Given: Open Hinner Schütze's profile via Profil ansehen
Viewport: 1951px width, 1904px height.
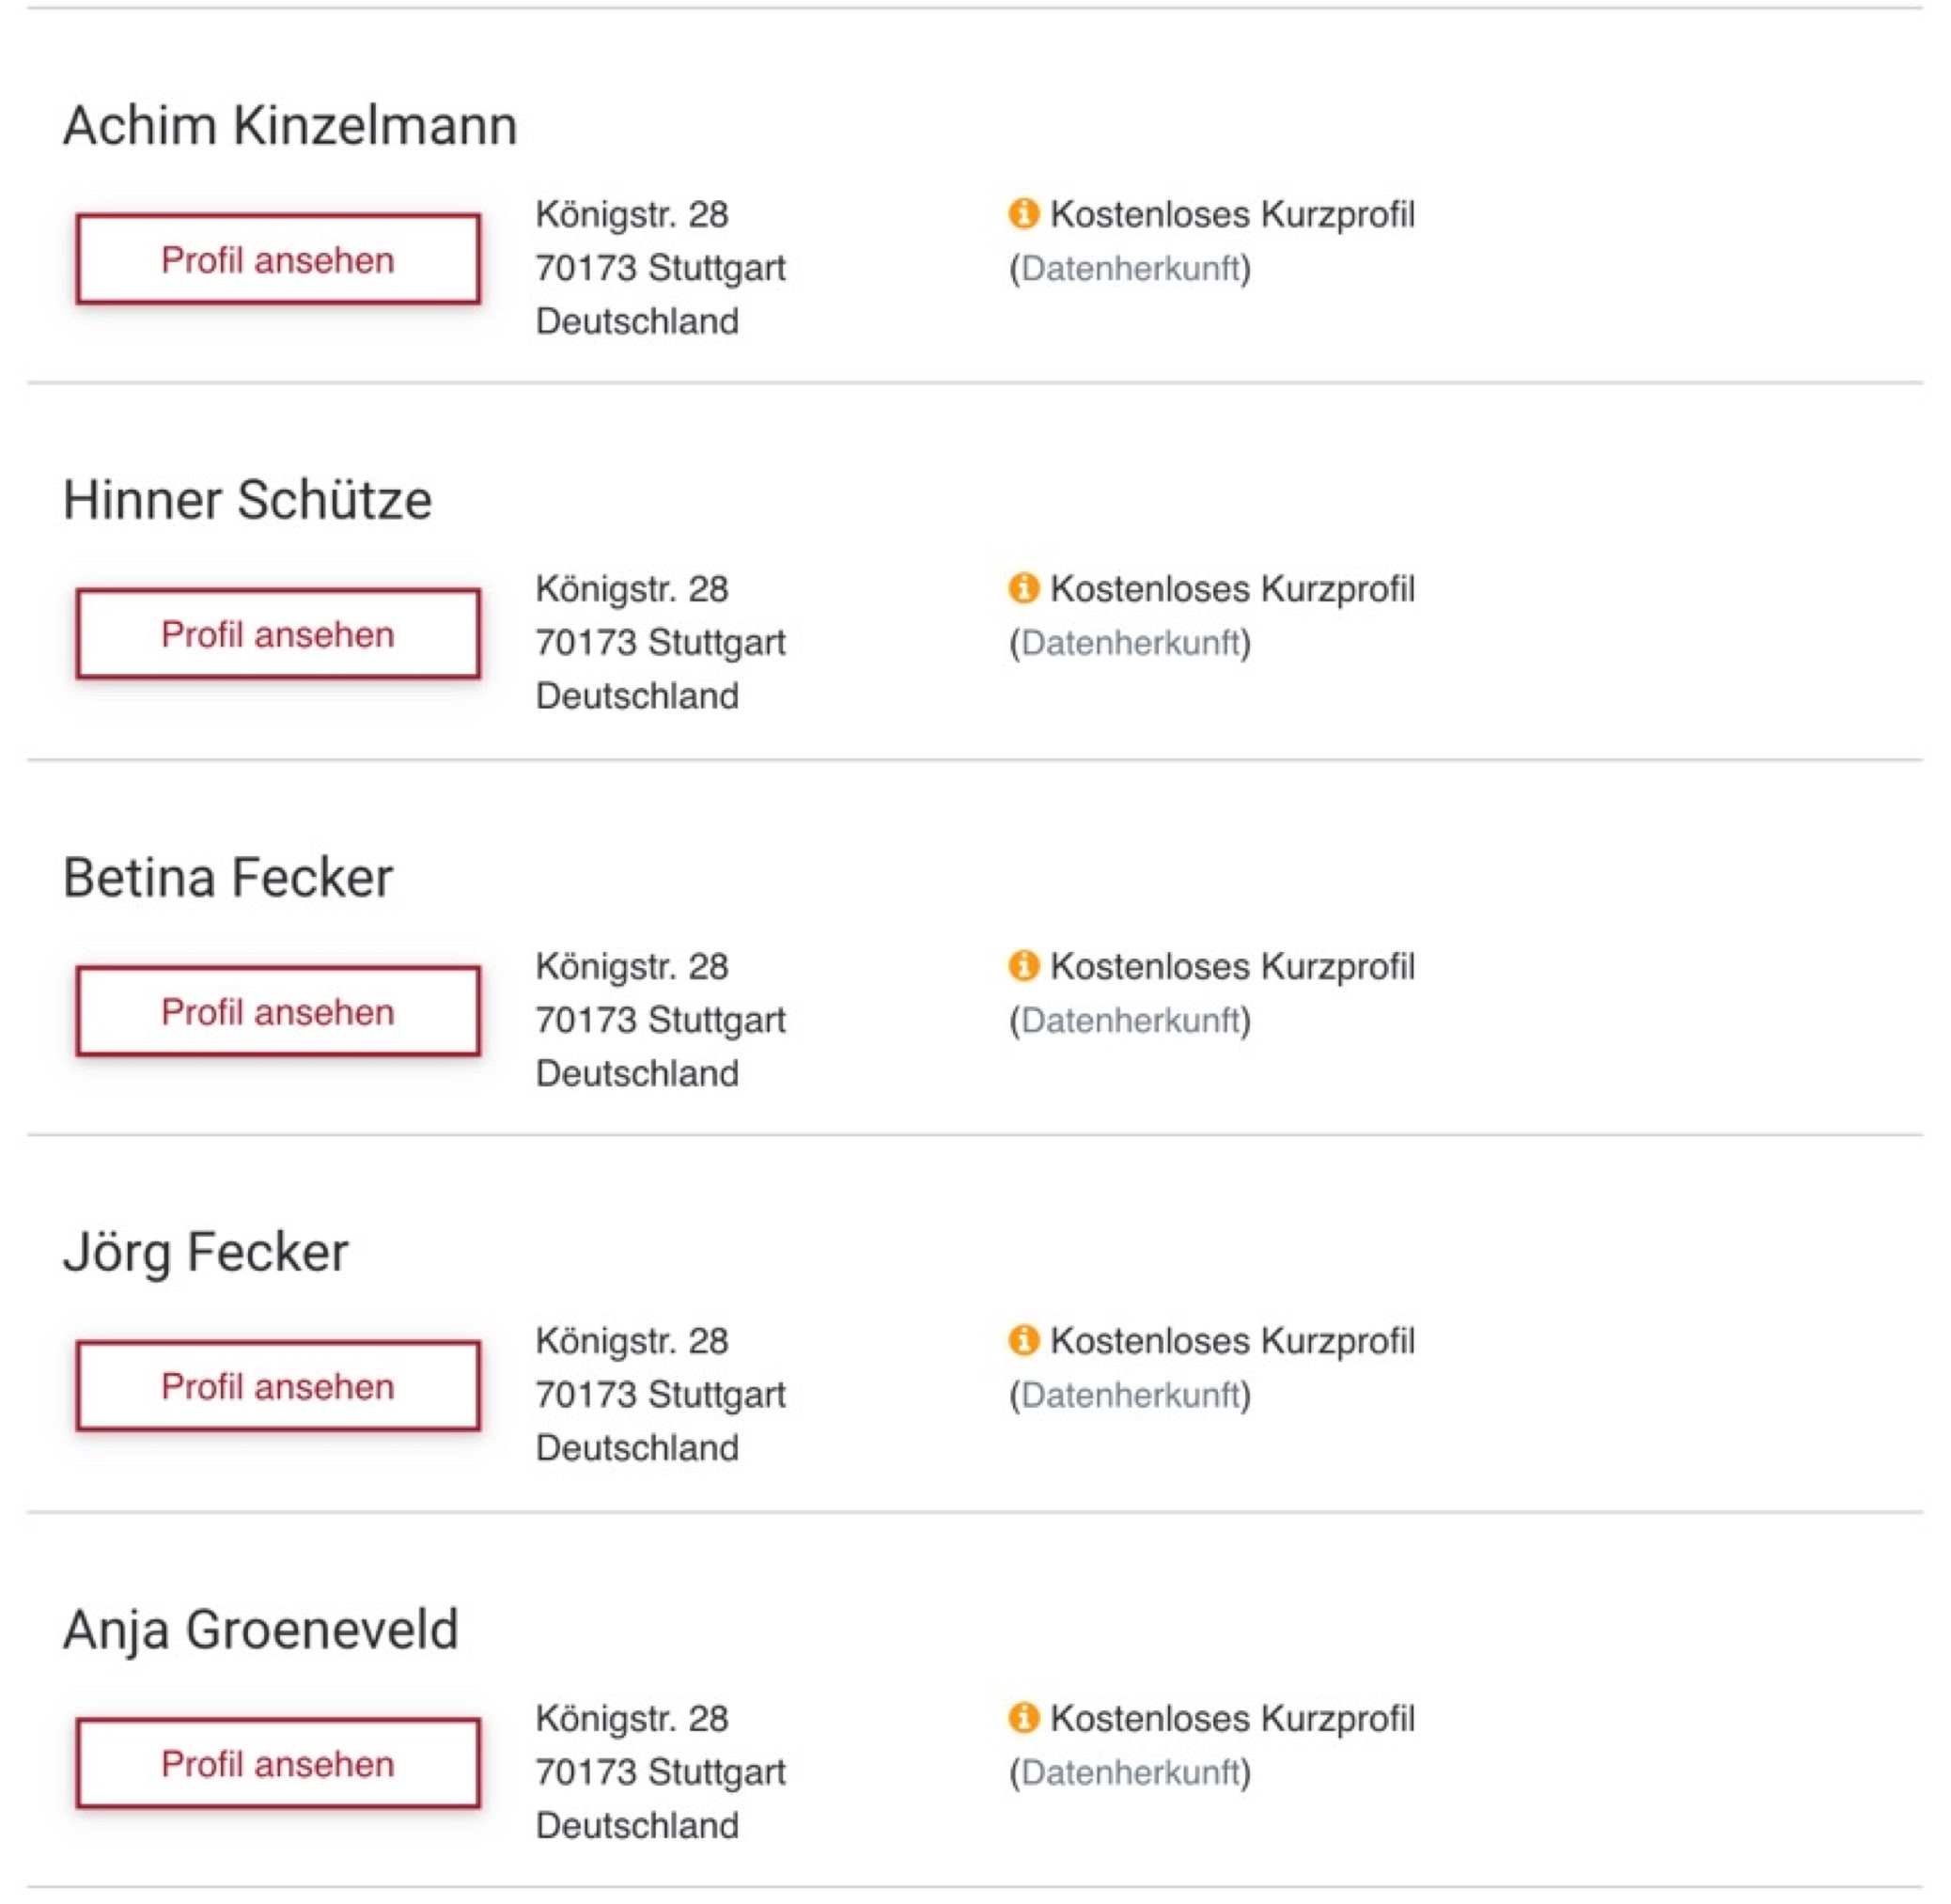Looking at the screenshot, I should [278, 634].
